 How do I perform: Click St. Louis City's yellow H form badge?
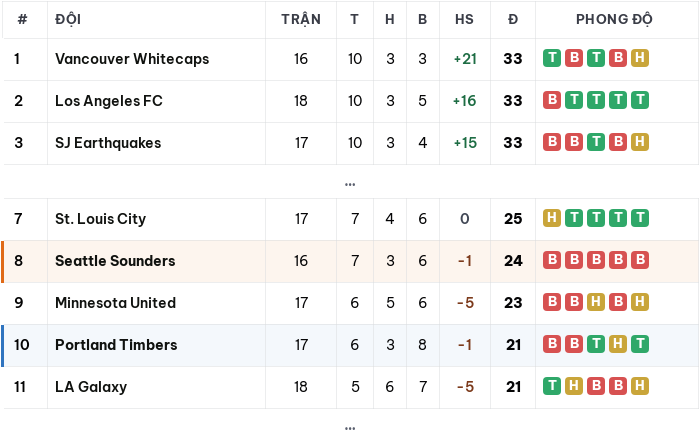coord(552,218)
